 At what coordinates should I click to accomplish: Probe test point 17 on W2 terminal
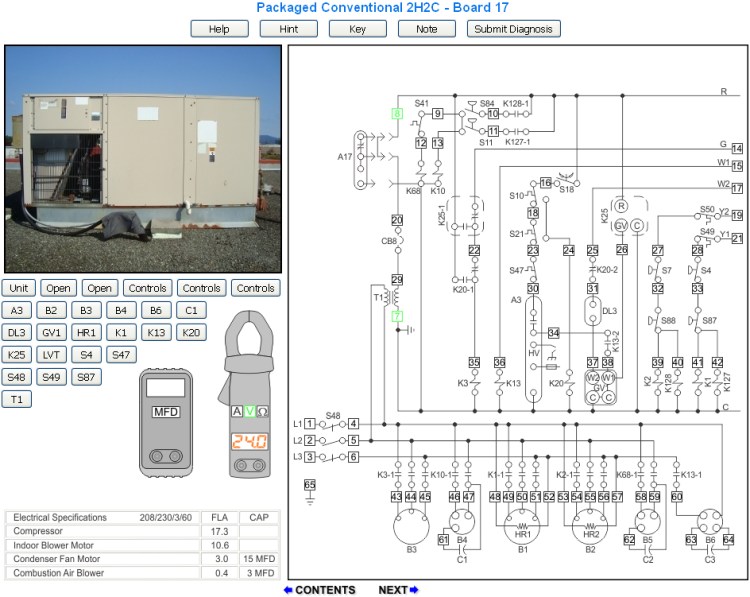[x=737, y=188]
